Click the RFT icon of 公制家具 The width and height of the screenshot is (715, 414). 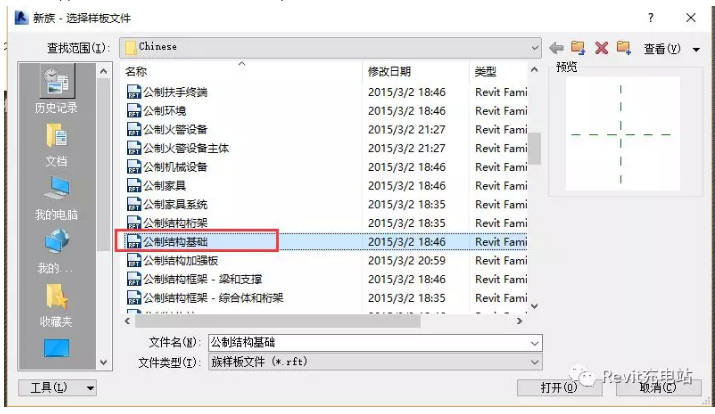click(x=134, y=186)
